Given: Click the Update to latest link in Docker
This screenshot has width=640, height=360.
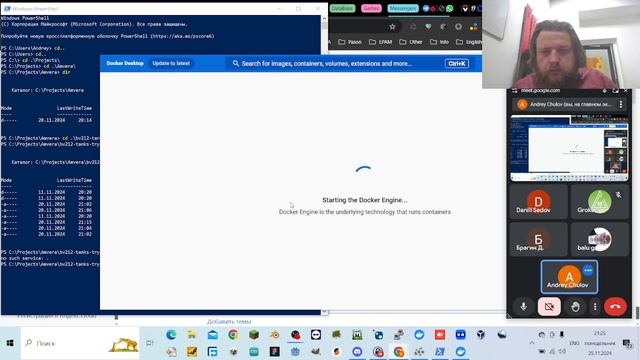Looking at the screenshot, I should coord(171,63).
